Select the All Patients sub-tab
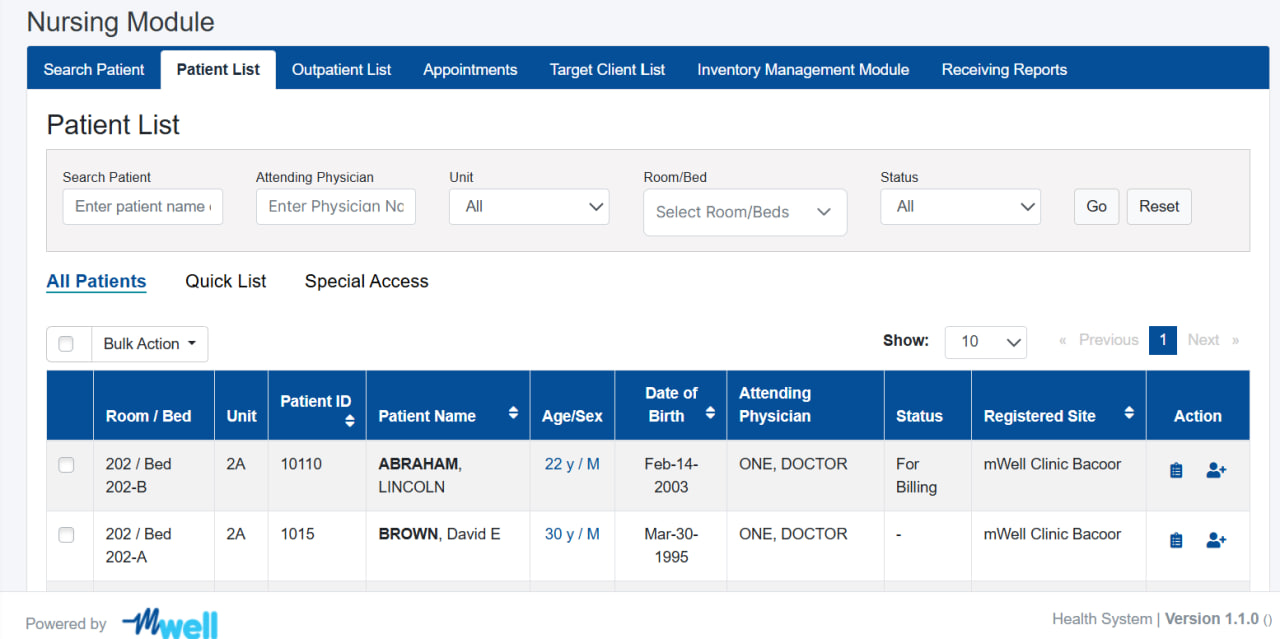Image resolution: width=1280 pixels, height=639 pixels. coord(97,282)
